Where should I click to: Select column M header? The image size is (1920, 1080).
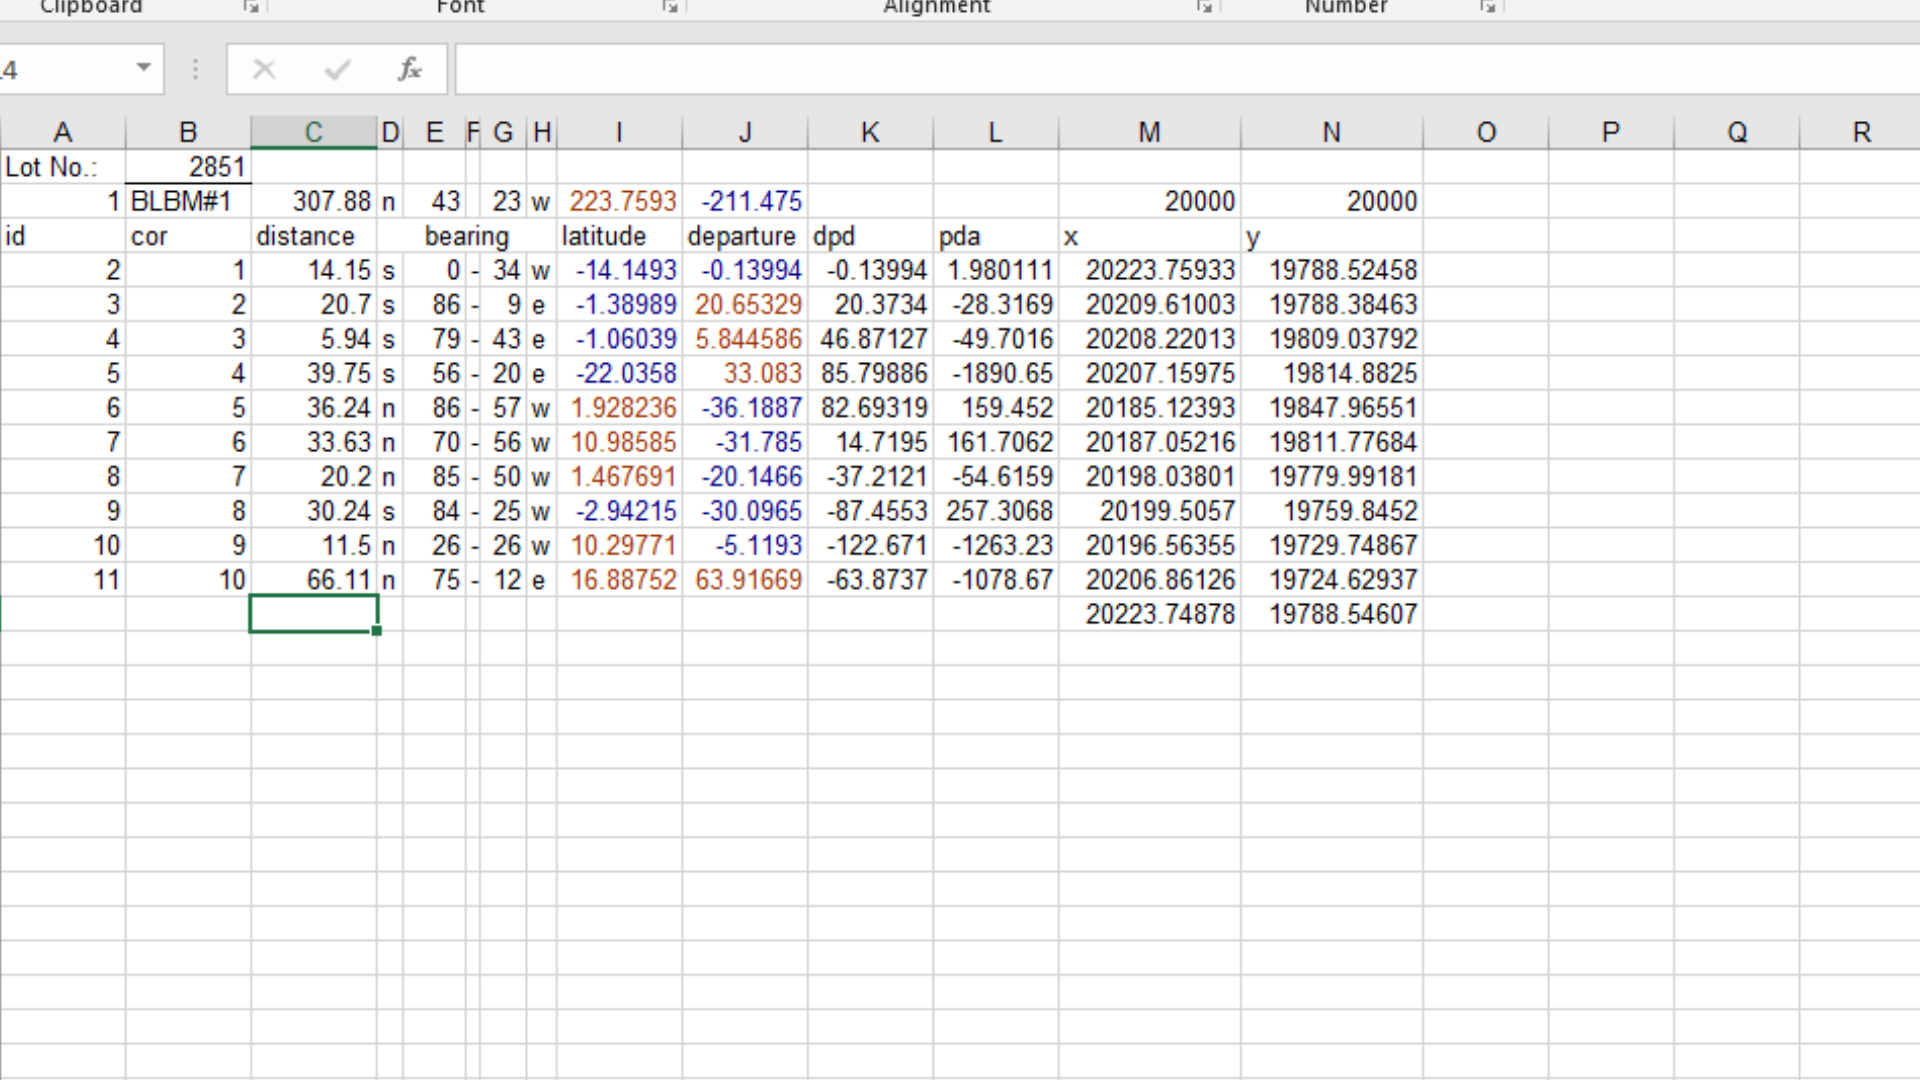point(1149,132)
